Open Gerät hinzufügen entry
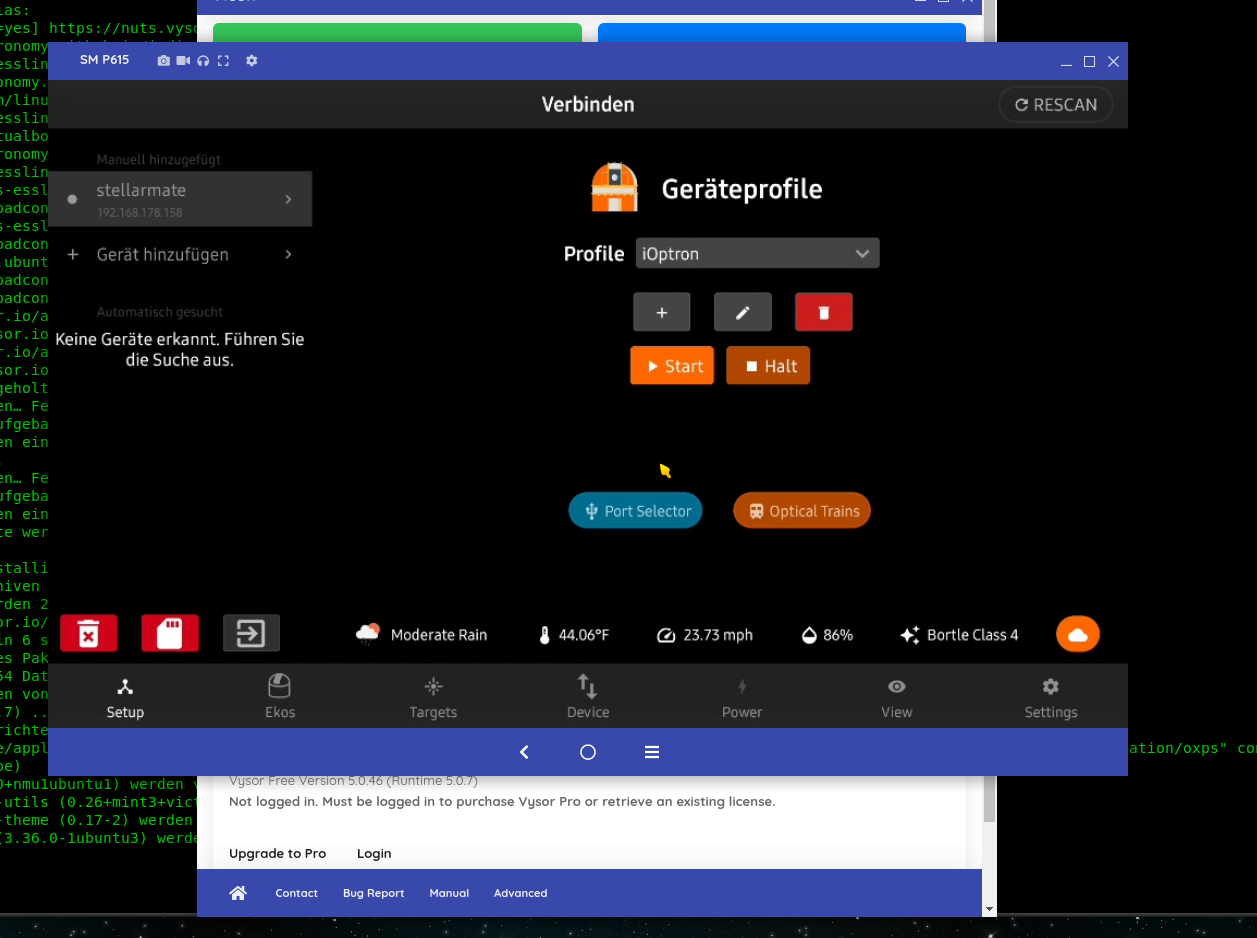 180,255
